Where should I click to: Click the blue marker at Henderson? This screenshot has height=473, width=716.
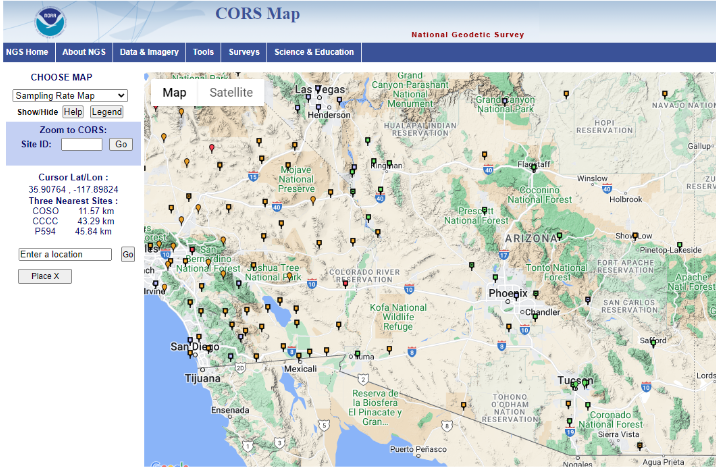point(318,108)
